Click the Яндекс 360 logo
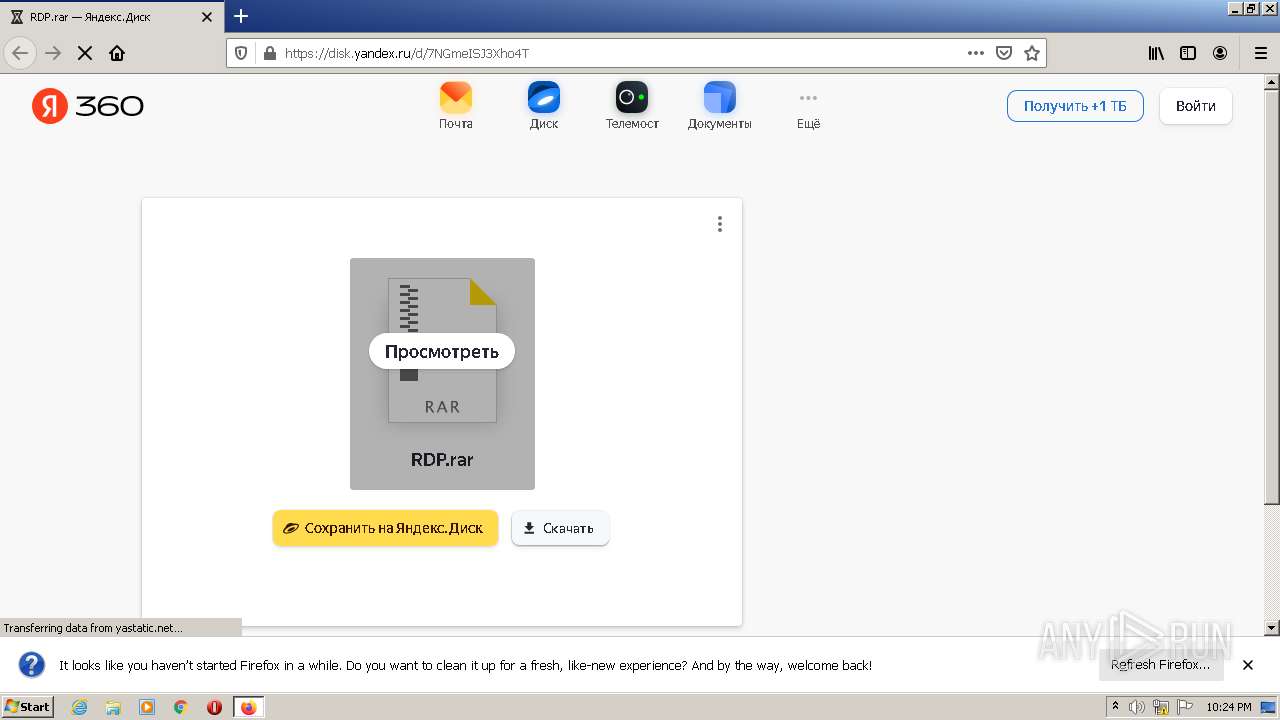Image resolution: width=1280 pixels, height=720 pixels. point(88,106)
